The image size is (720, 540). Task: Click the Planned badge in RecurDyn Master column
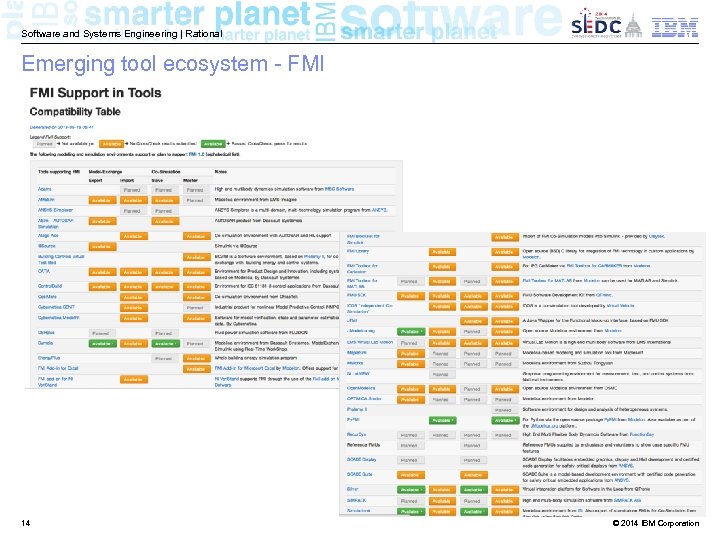(503, 435)
